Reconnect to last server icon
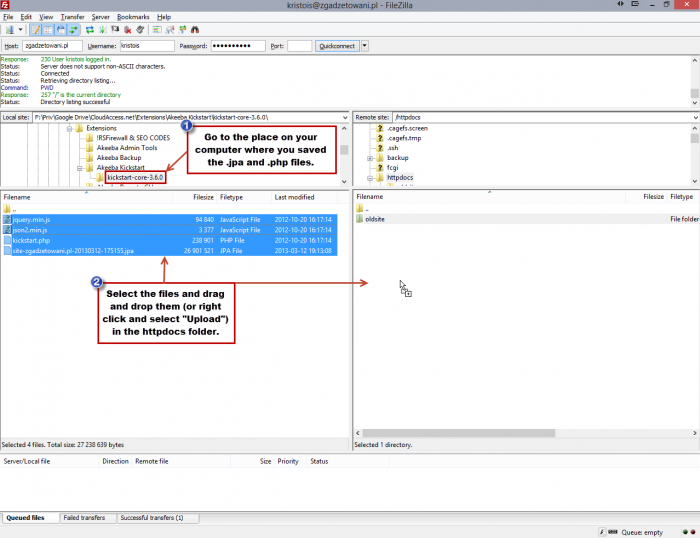 pos(140,30)
